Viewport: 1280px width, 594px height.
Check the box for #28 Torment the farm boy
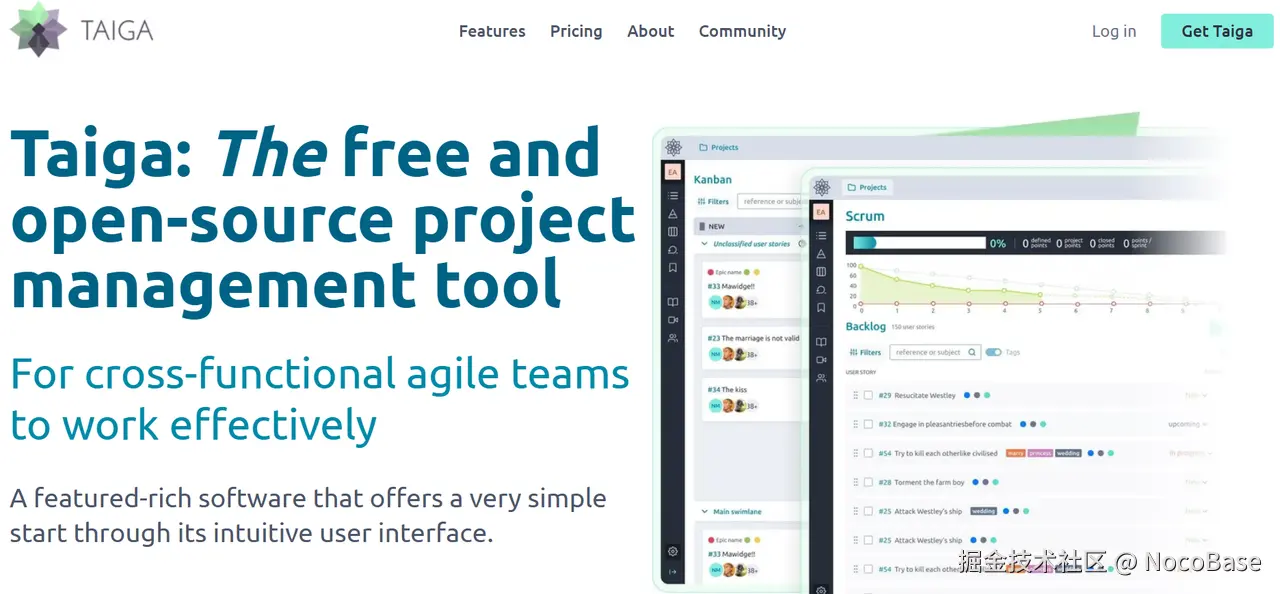click(868, 482)
